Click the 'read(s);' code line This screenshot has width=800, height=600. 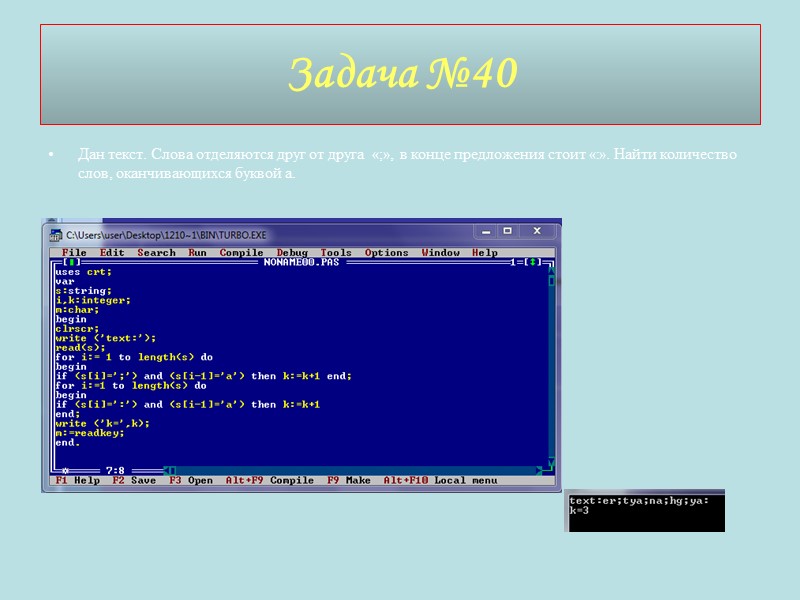[x=80, y=348]
